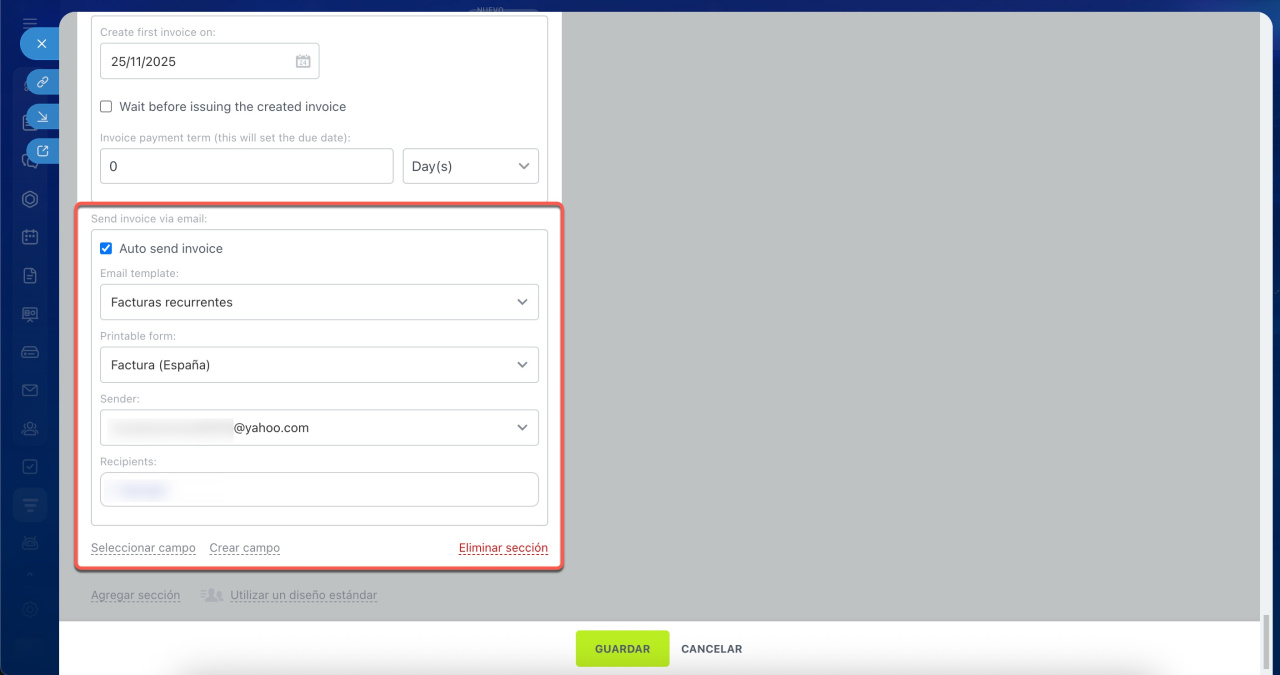
Task: Enable Wait before issuing the created invoice
Action: (x=106, y=107)
